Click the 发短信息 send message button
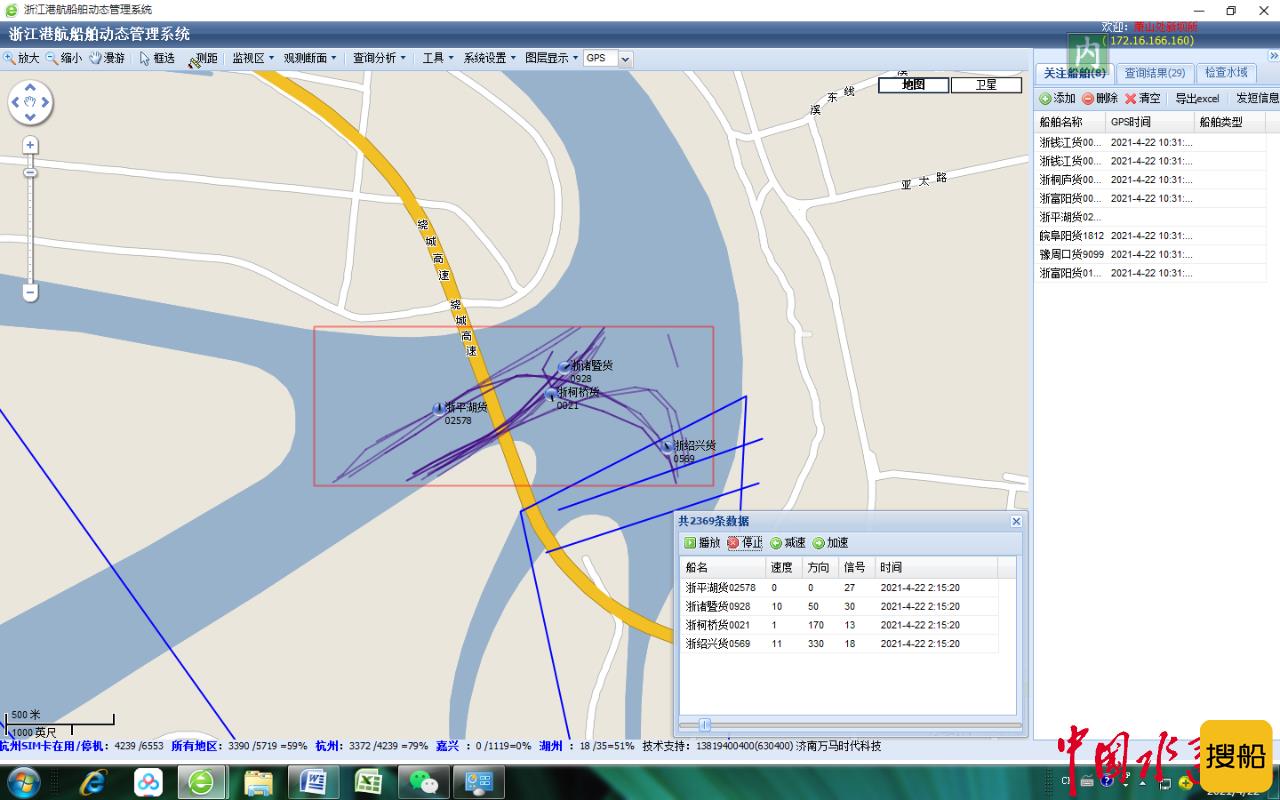 point(1257,98)
